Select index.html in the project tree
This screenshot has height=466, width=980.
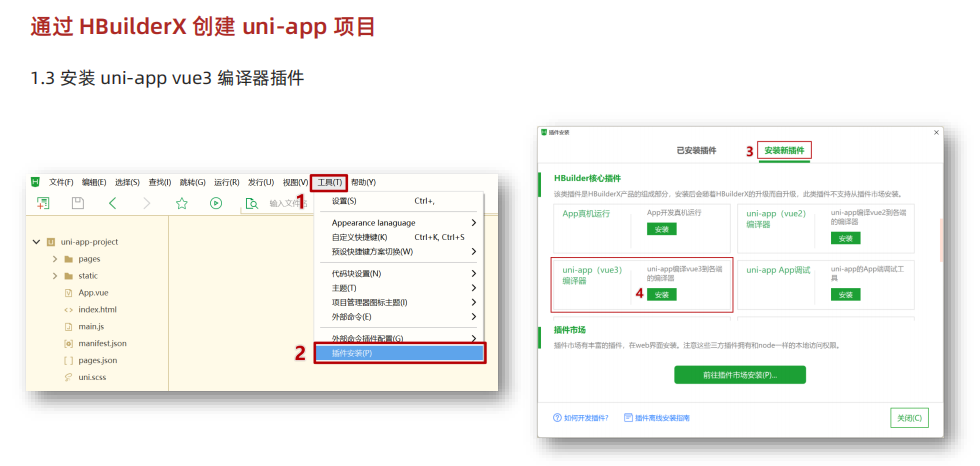click(x=98, y=309)
